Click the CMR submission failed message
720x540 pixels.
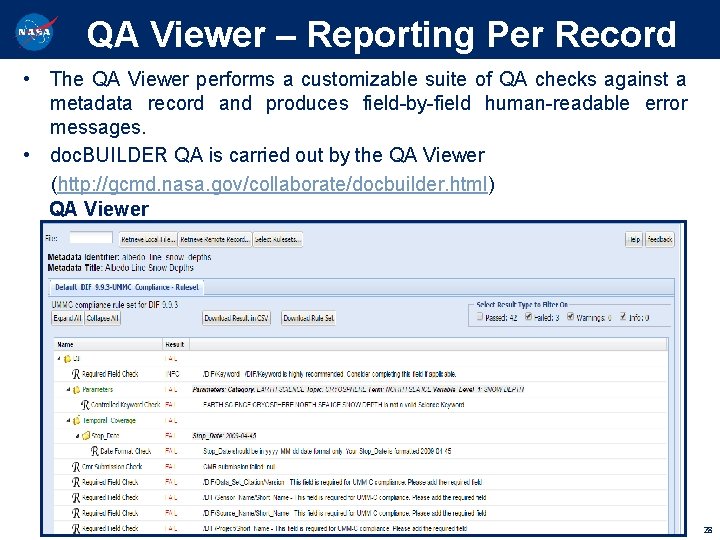point(239,467)
